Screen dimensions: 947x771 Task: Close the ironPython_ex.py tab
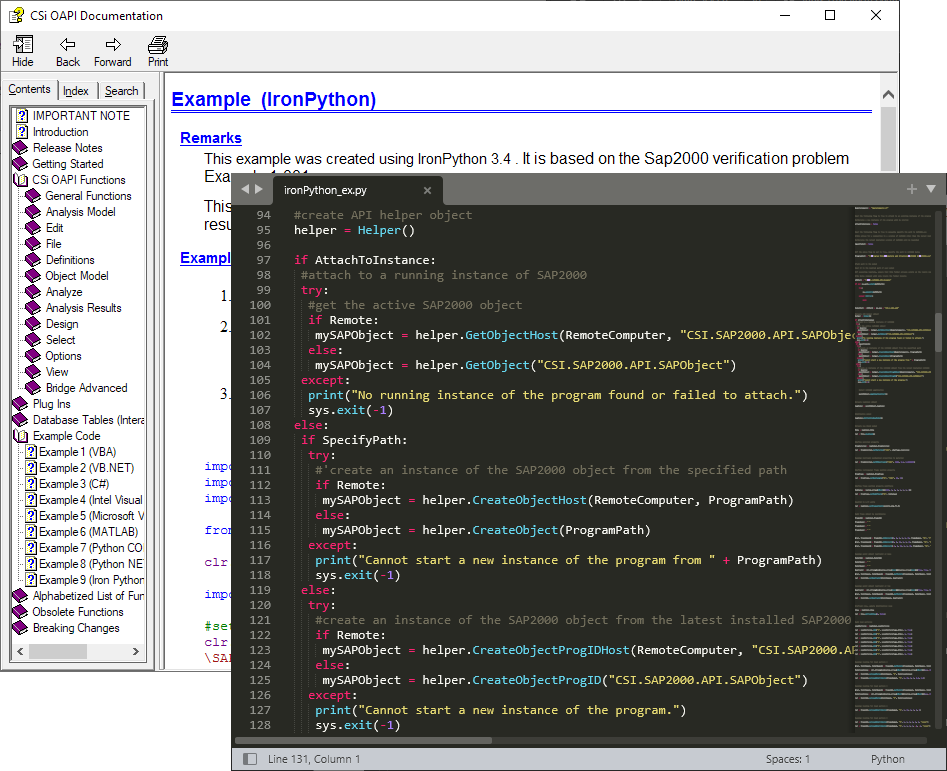(x=427, y=190)
